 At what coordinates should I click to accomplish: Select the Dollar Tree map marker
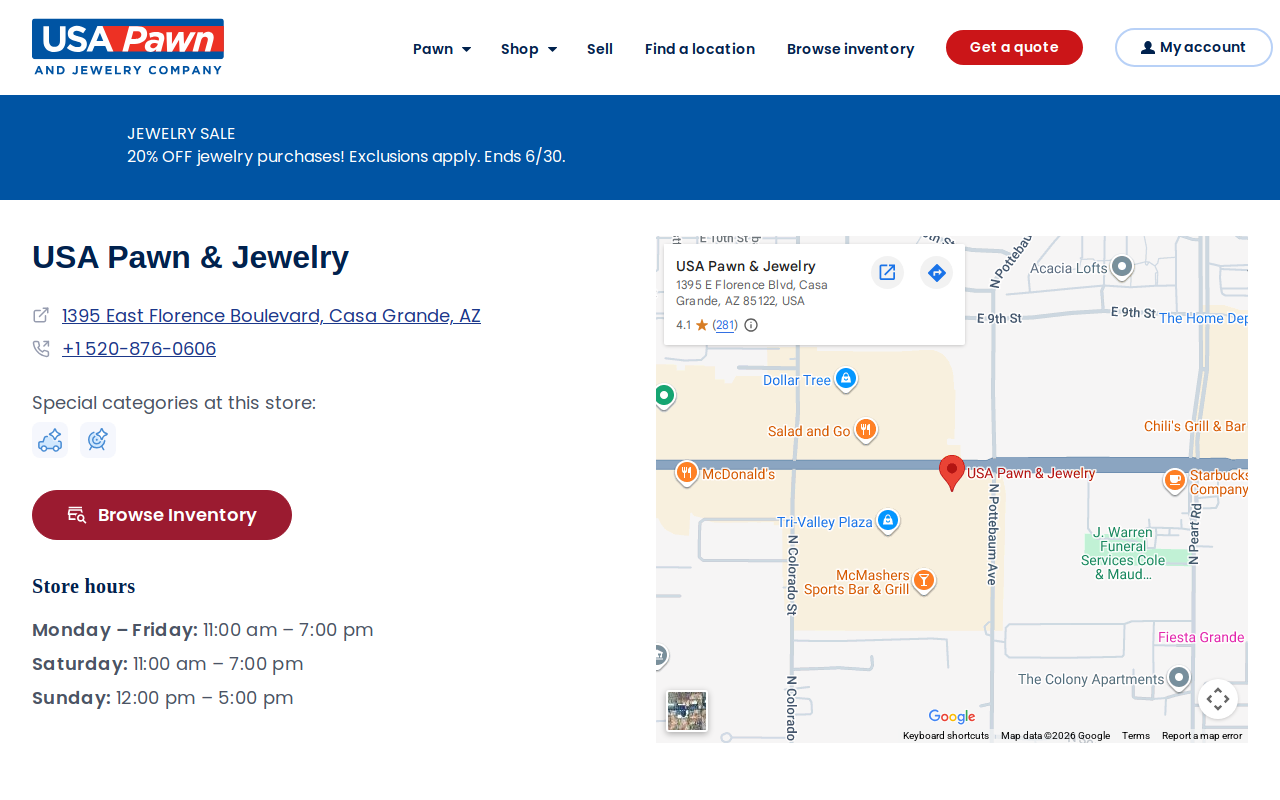point(846,379)
